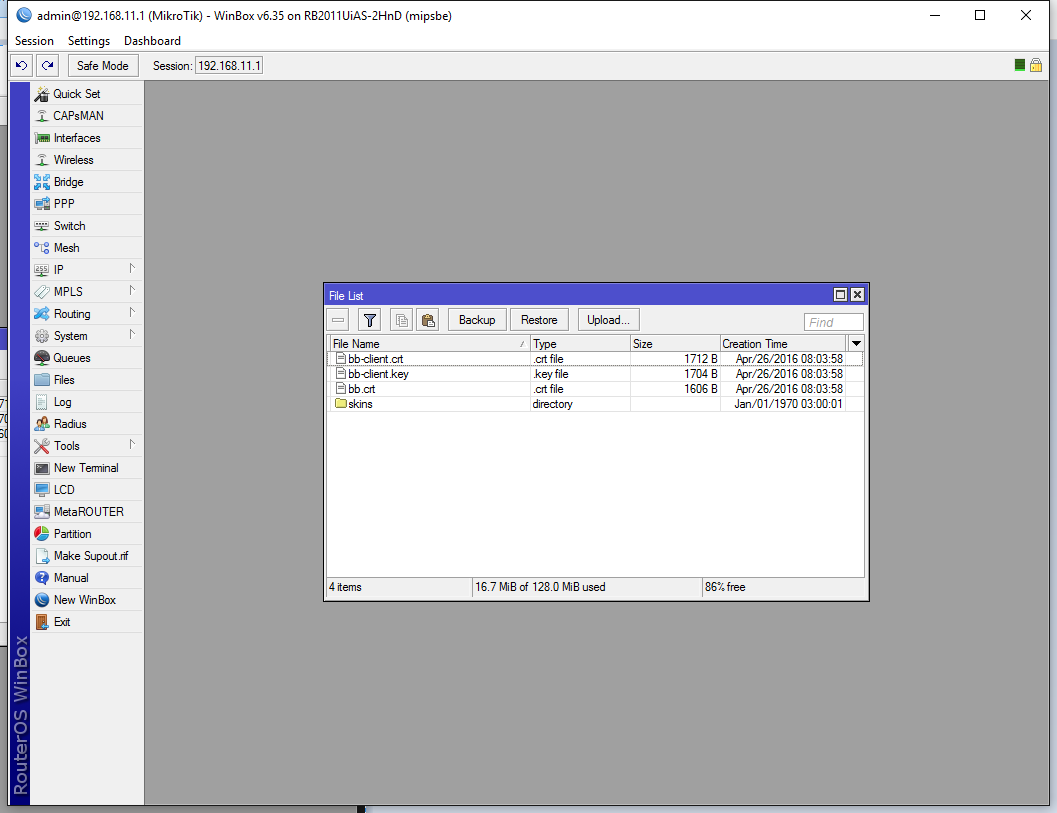Open the LCD settings

coord(87,490)
